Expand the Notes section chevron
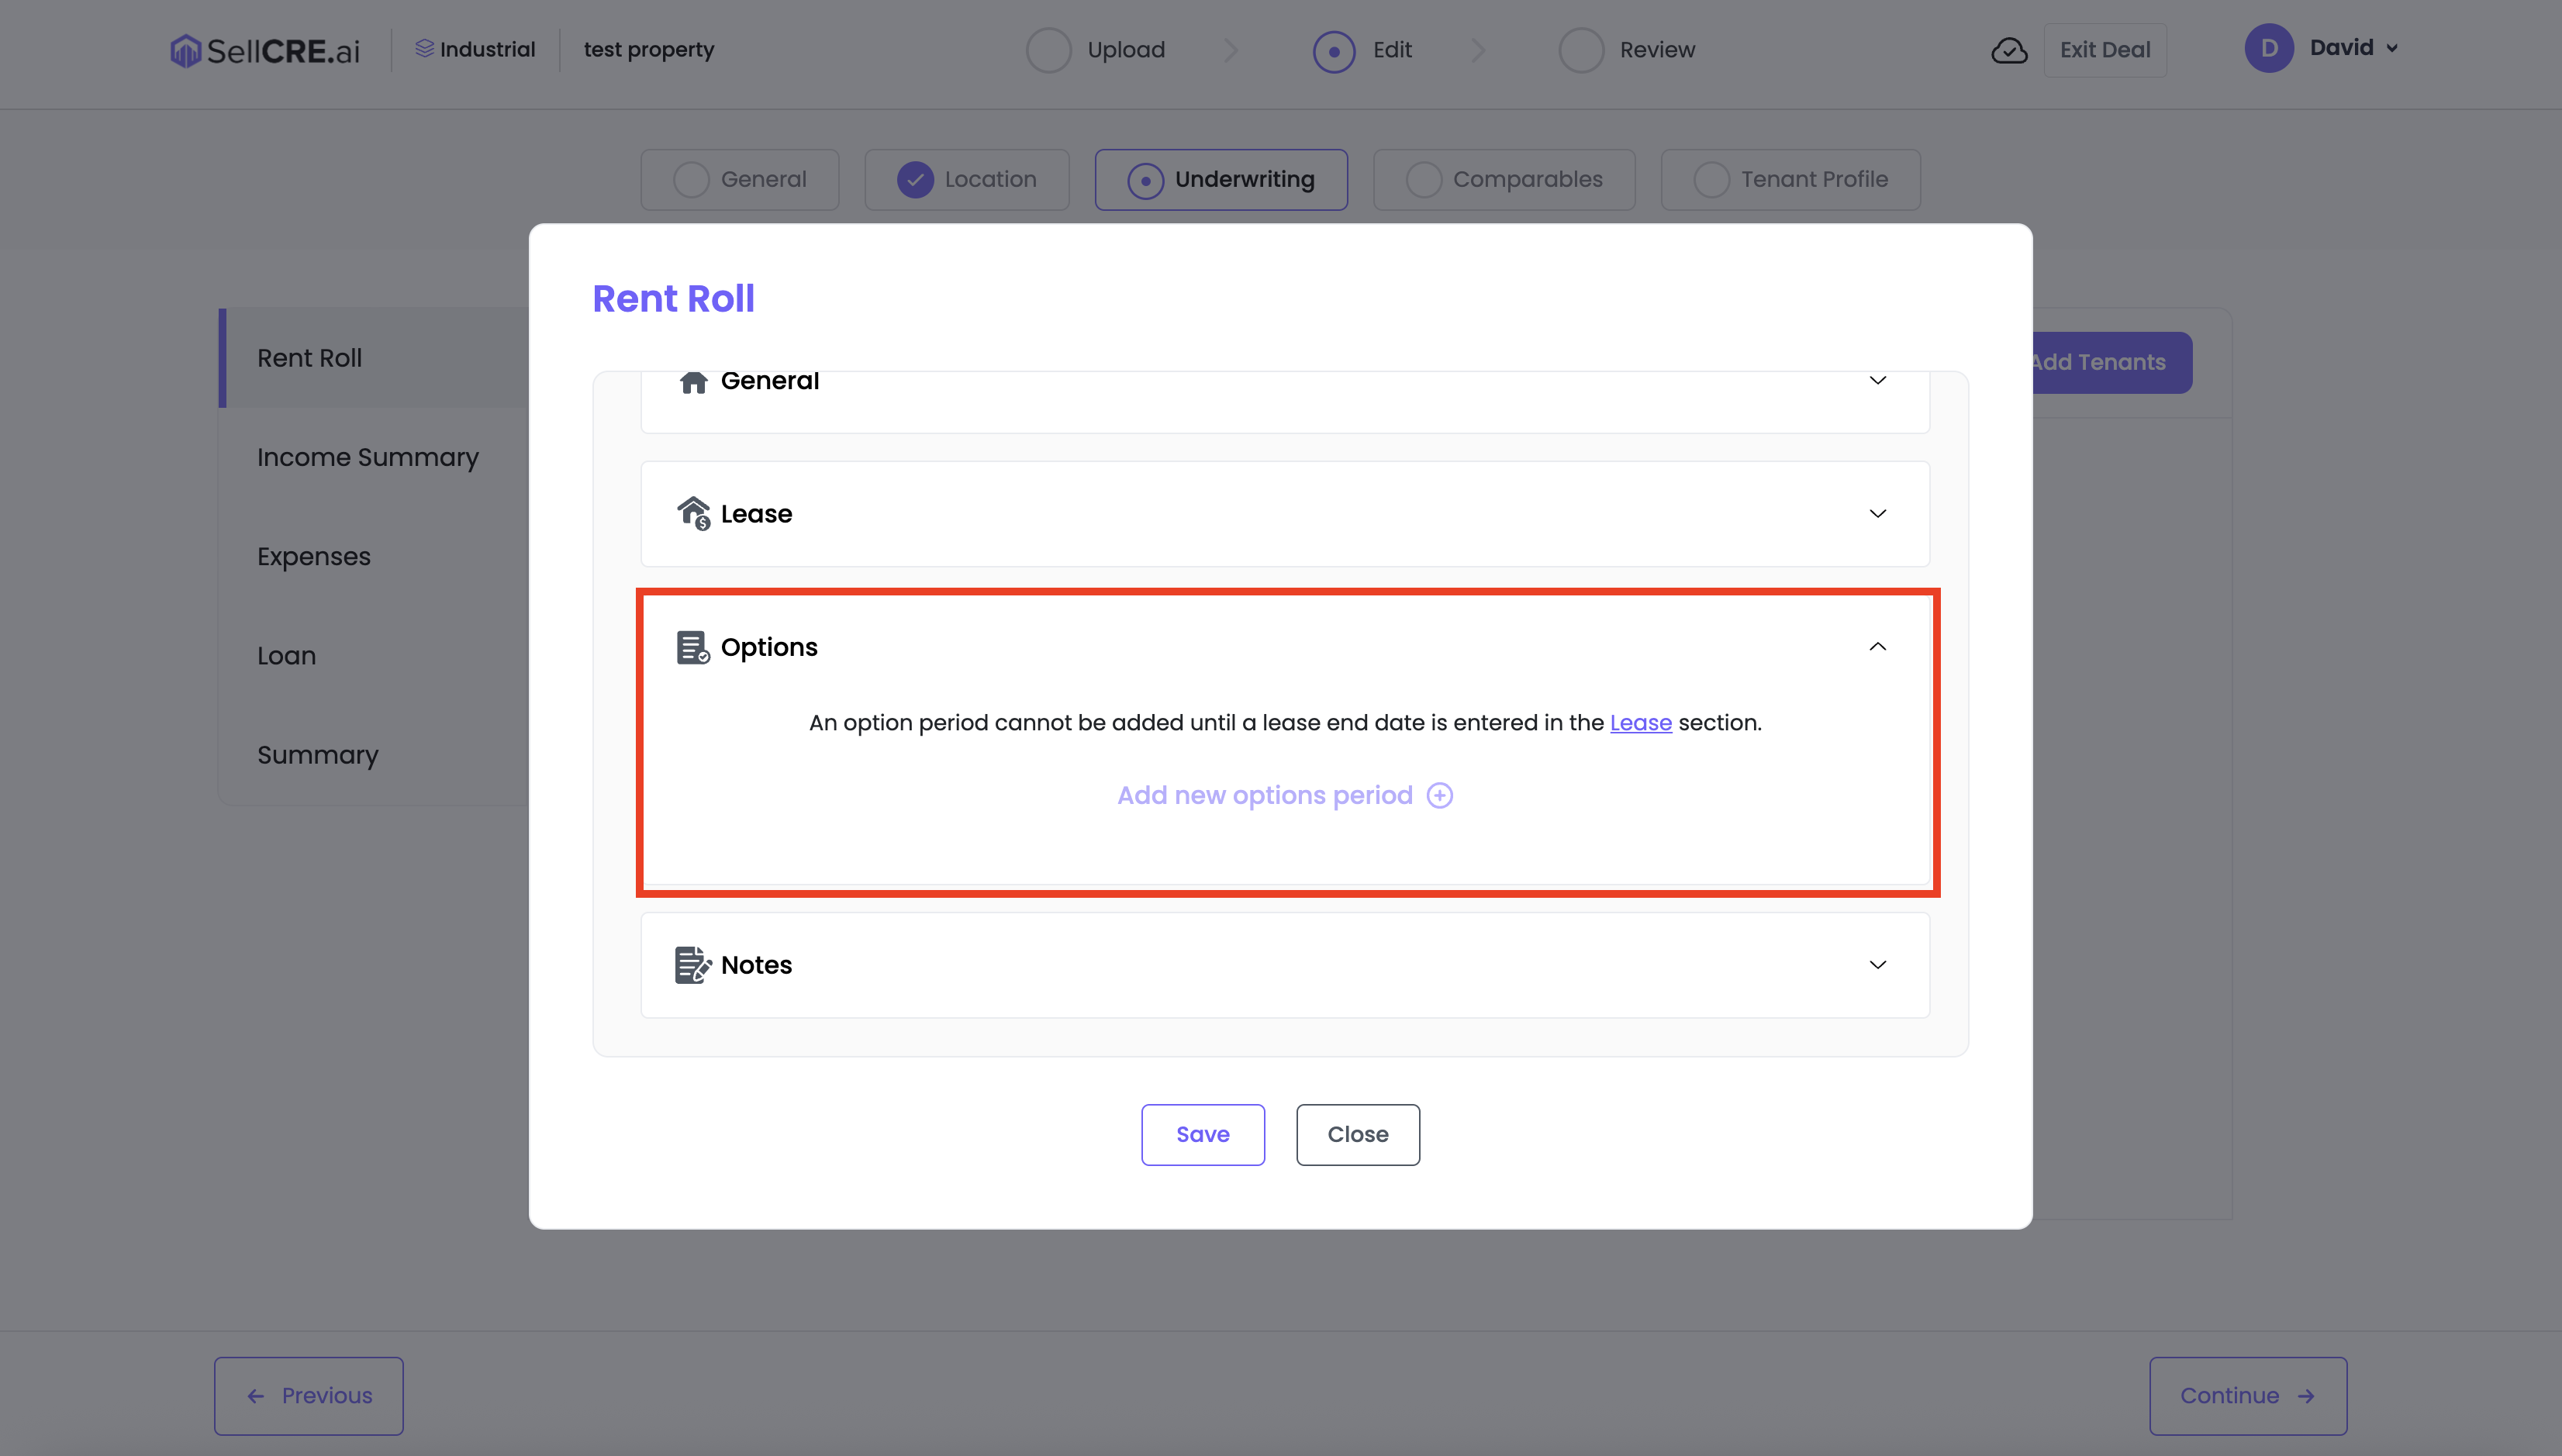The image size is (2562, 1456). [1877, 965]
